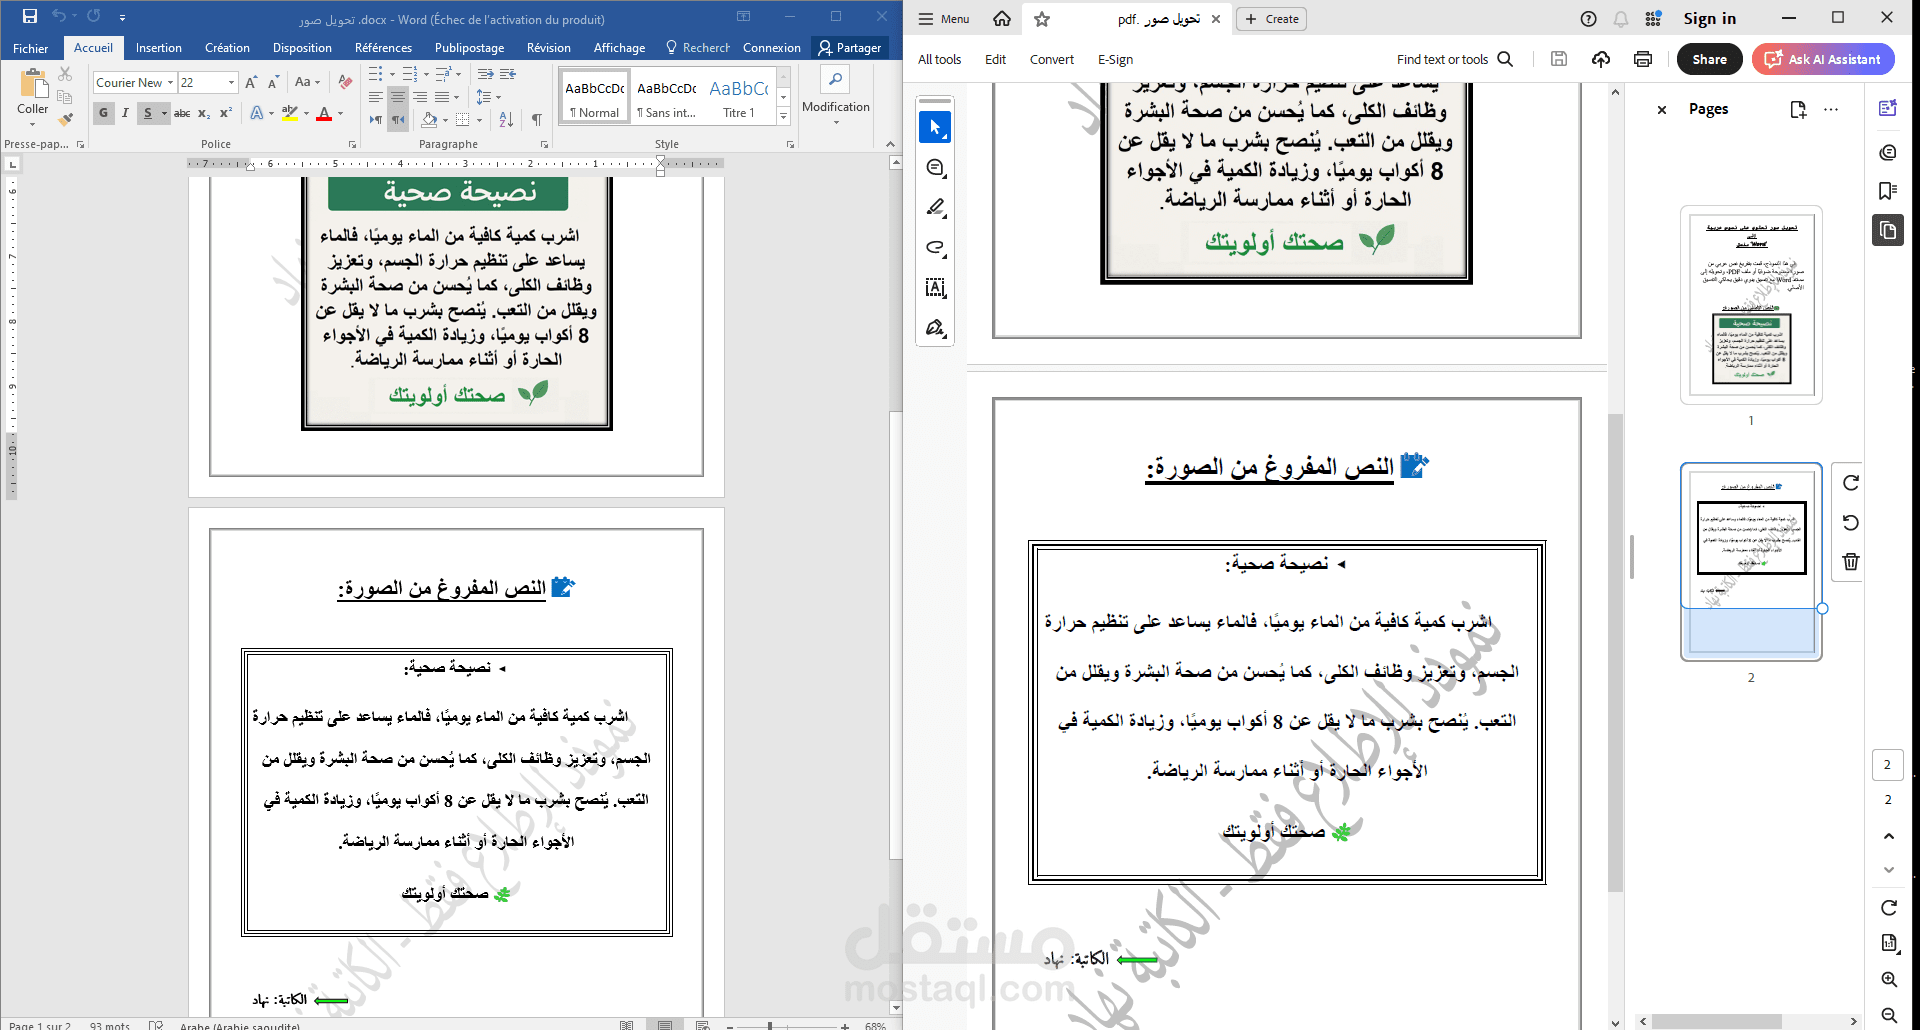Switch to the Disposition ribbon tab
This screenshot has height=1030, width=1920.
[x=302, y=48]
